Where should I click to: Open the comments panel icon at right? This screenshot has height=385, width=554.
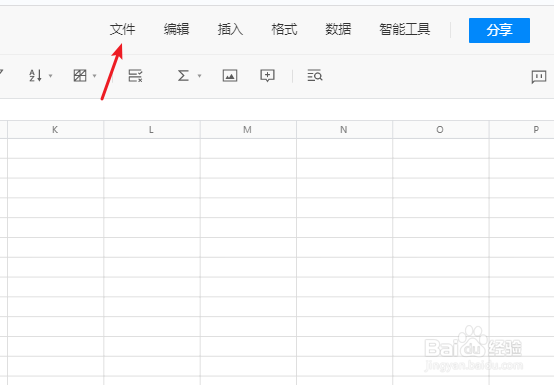click(x=539, y=77)
